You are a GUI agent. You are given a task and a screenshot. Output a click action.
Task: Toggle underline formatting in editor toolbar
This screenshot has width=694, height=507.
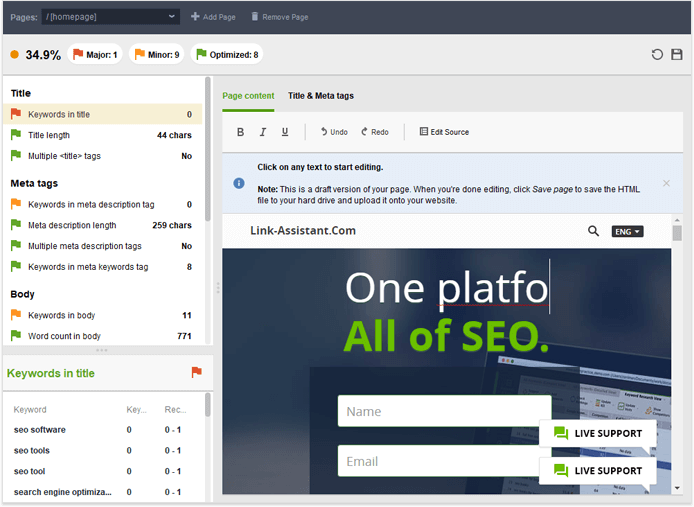coord(285,132)
